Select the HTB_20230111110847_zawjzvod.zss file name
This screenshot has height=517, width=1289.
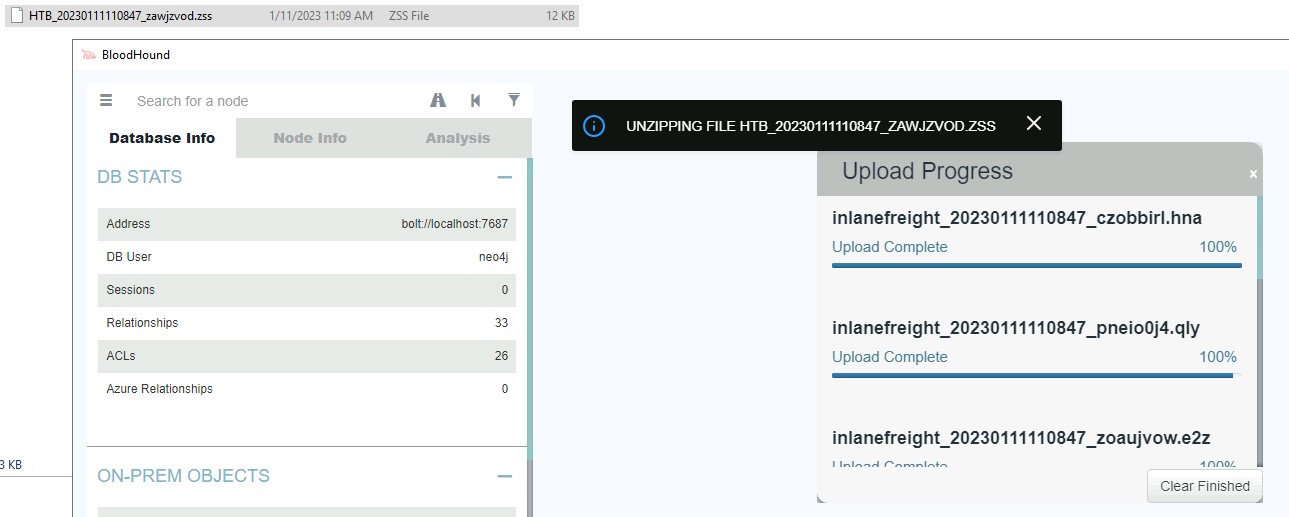(x=120, y=16)
